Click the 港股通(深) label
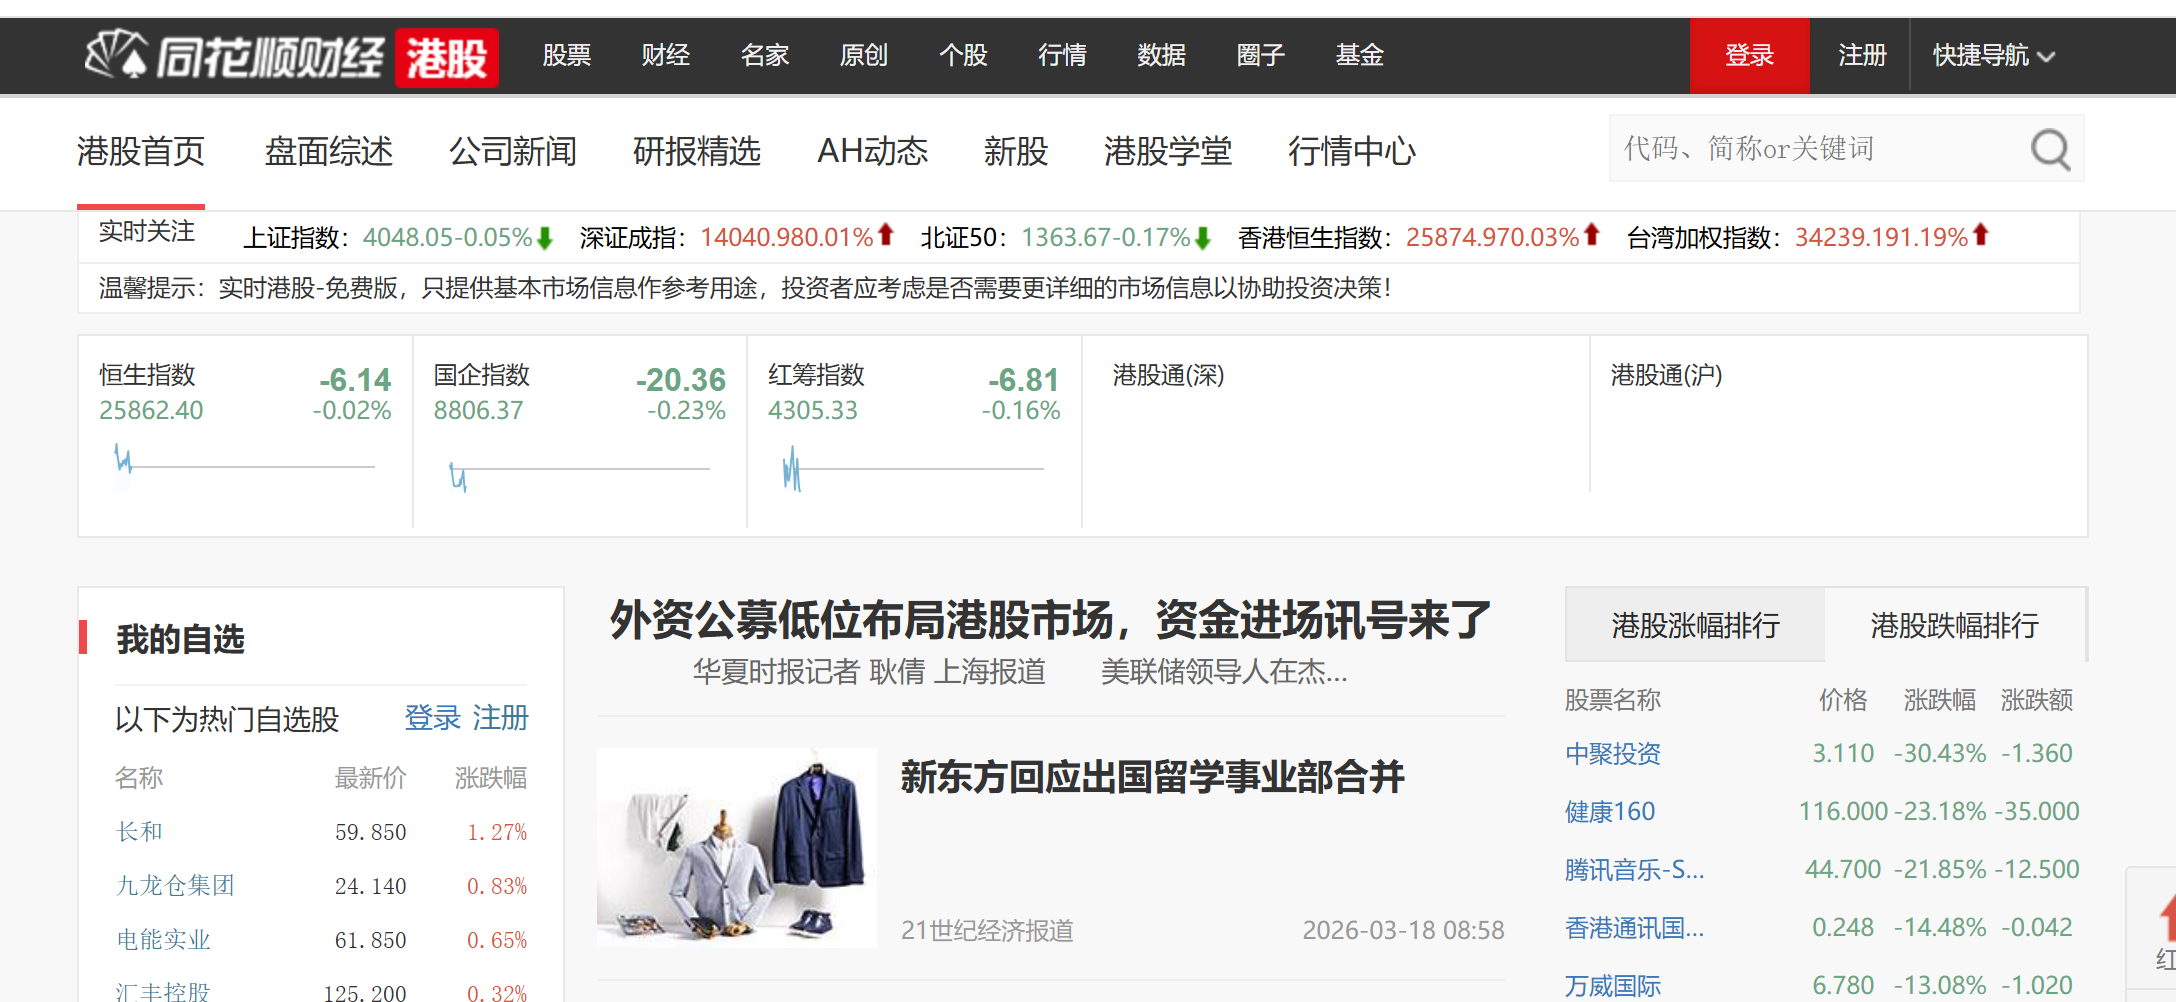2176x1002 pixels. point(1168,376)
